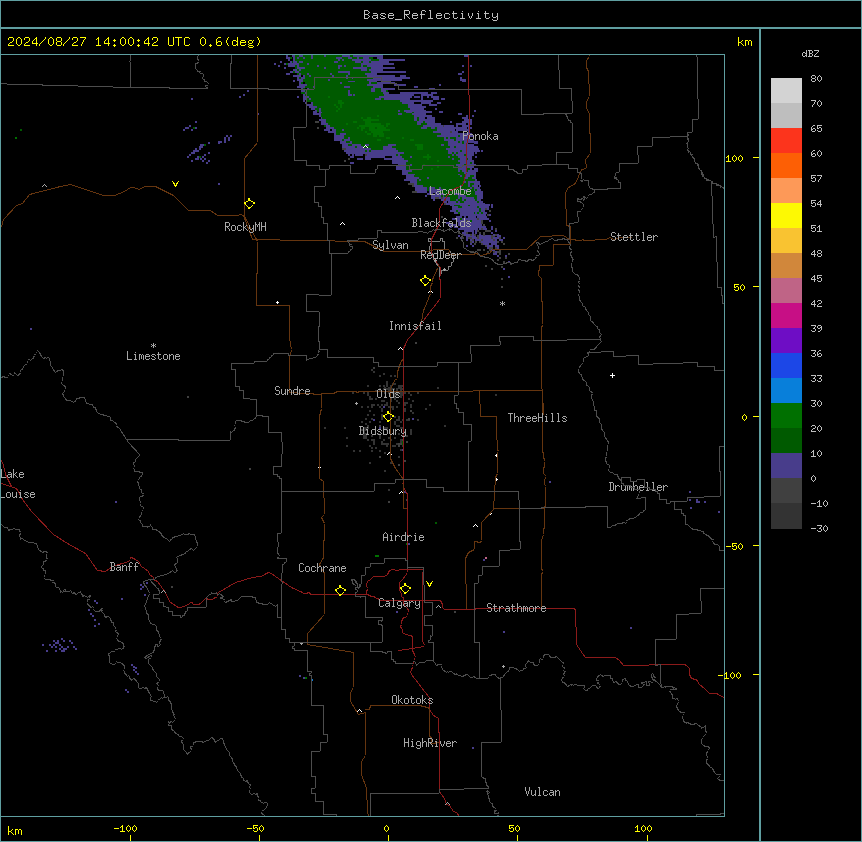Pick the bright green 20-30 dBZ swatch

[786, 416]
